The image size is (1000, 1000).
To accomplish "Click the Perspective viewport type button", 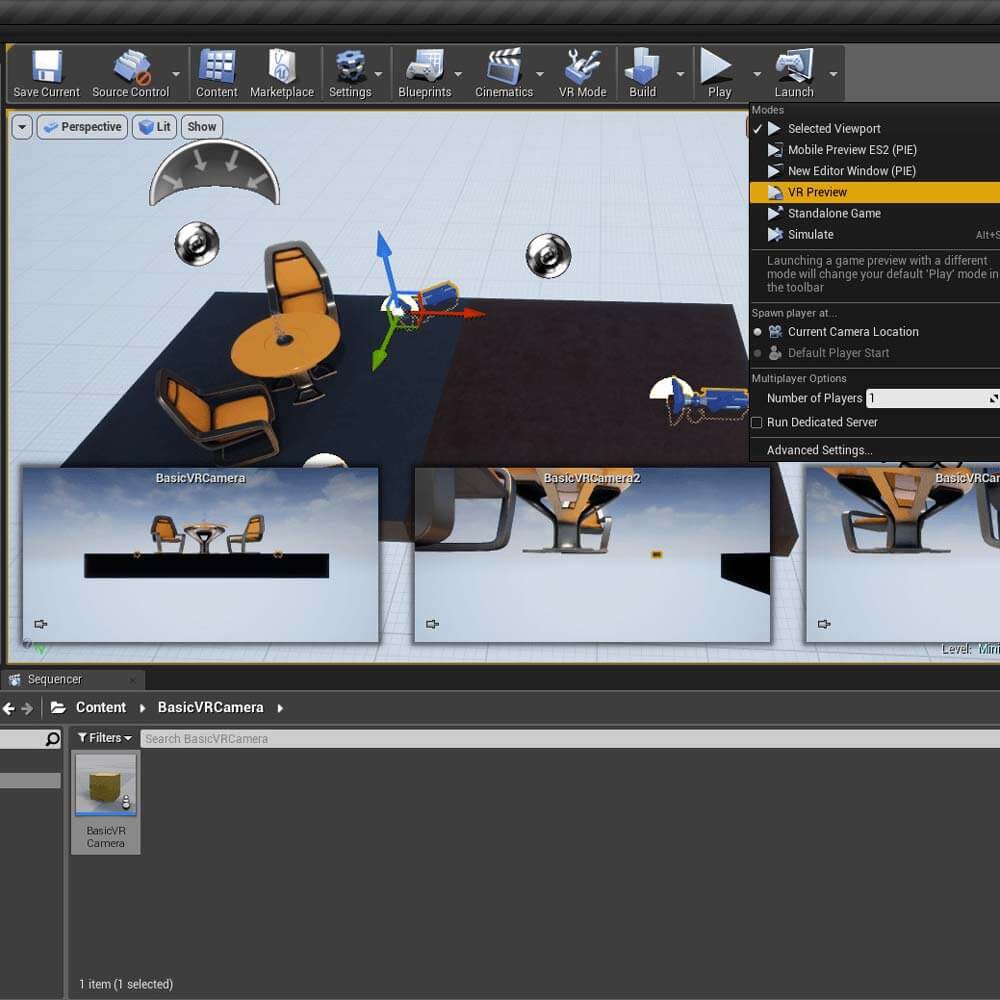I will point(83,127).
